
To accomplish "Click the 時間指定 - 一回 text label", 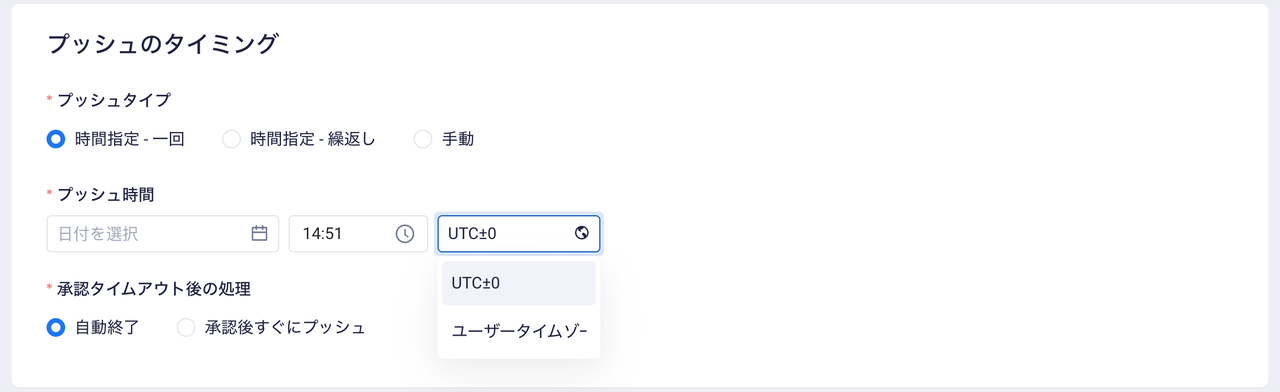I will [130, 139].
